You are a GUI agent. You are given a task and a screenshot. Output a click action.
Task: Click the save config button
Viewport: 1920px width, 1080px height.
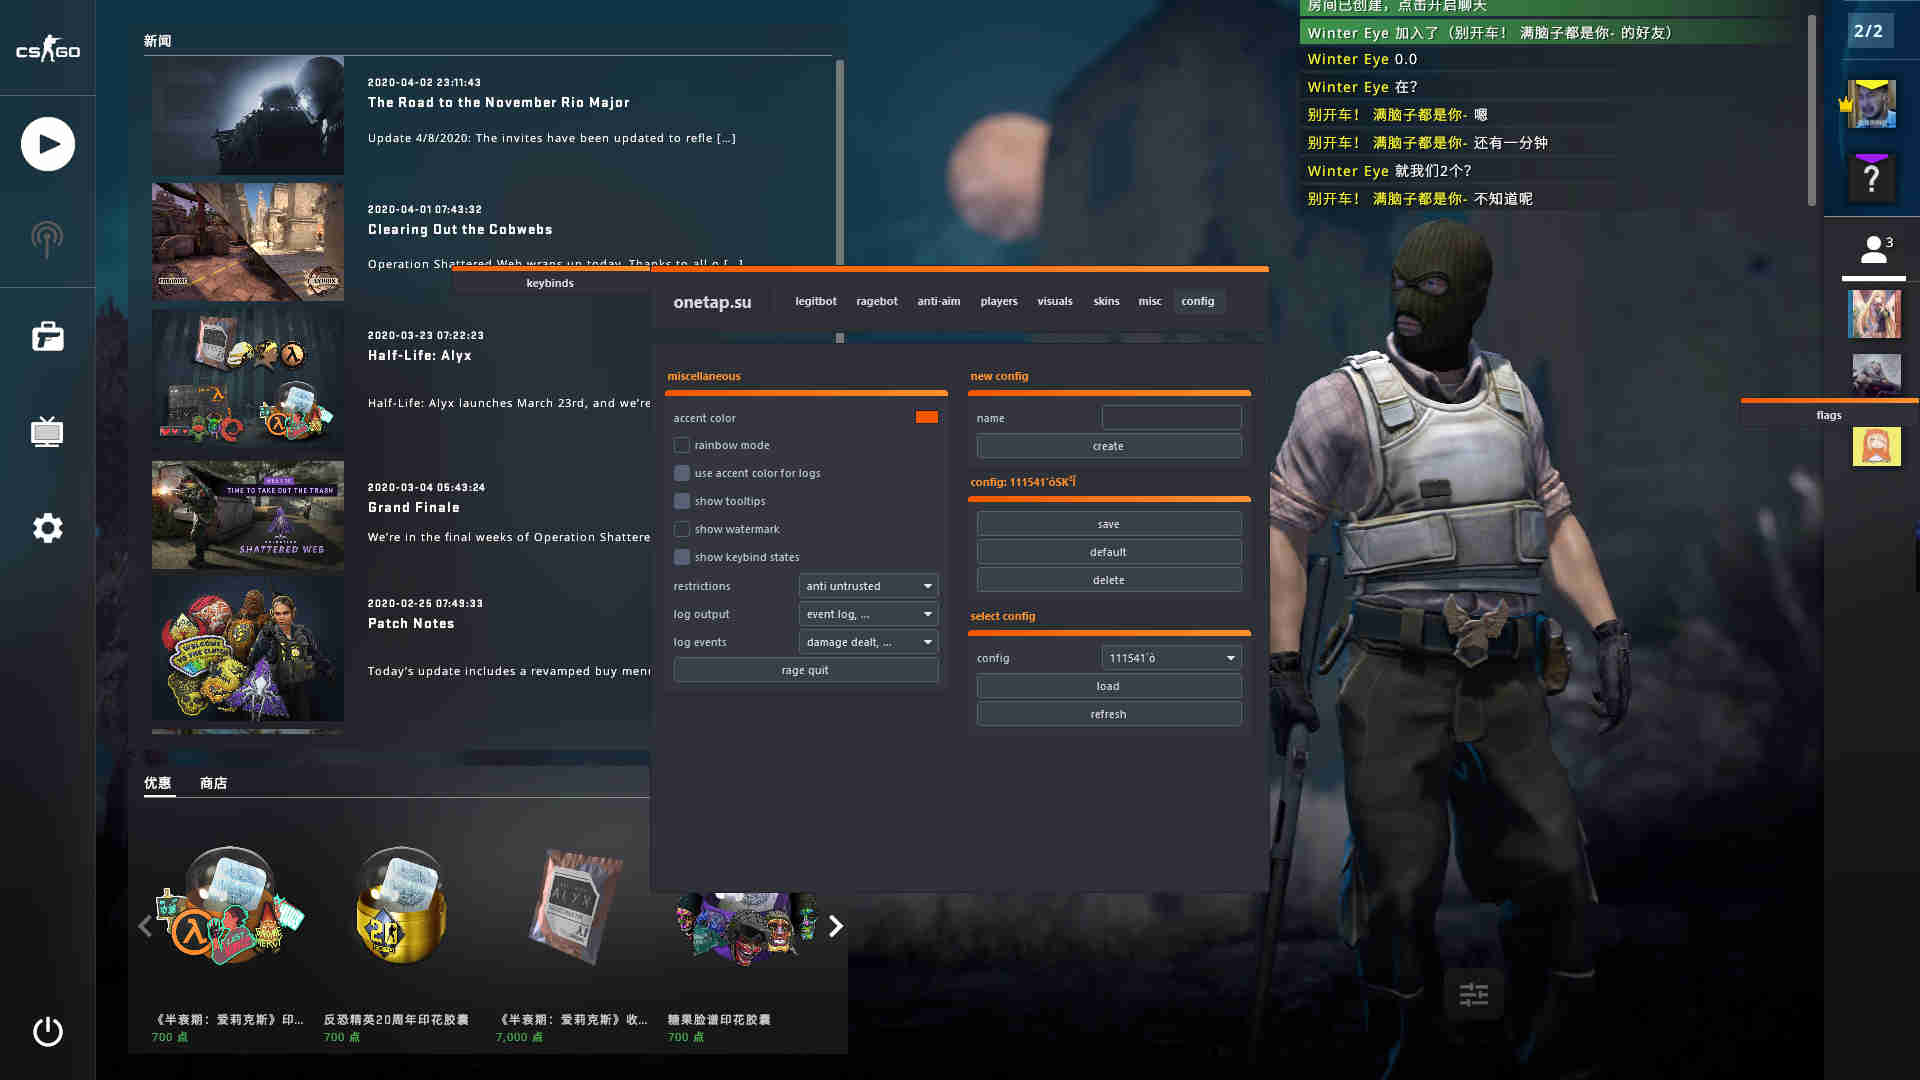(x=1108, y=524)
